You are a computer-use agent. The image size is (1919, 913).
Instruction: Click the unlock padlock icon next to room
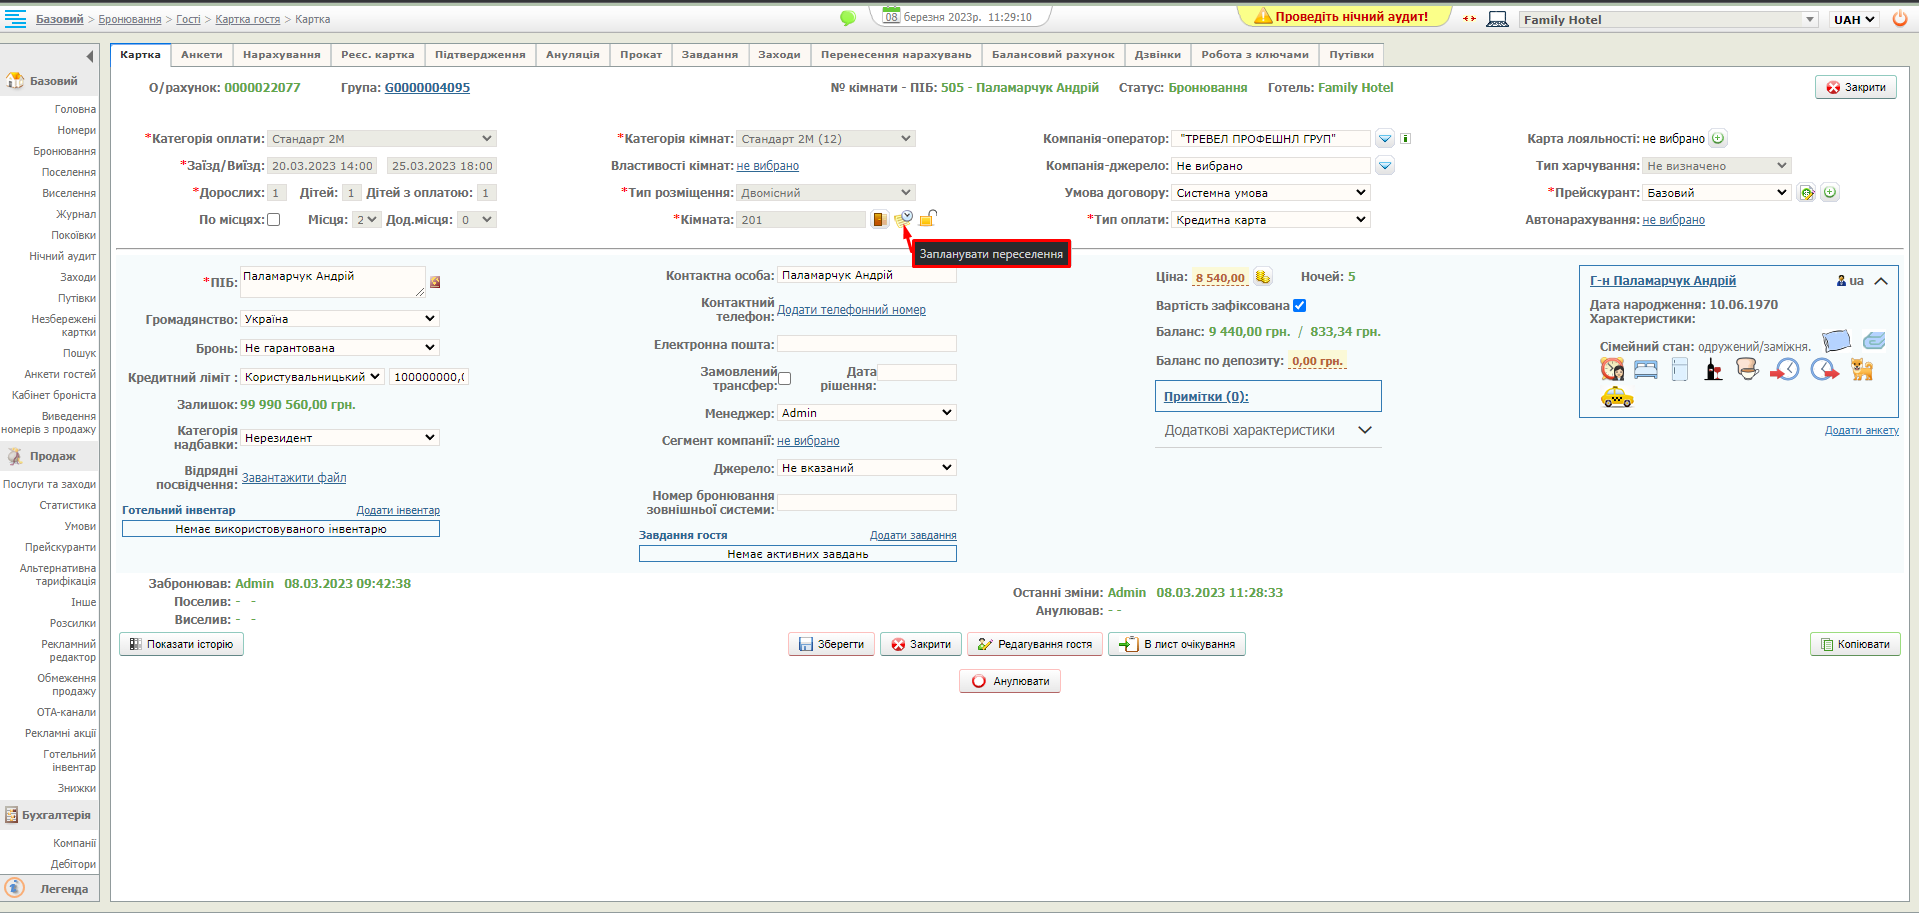(928, 218)
